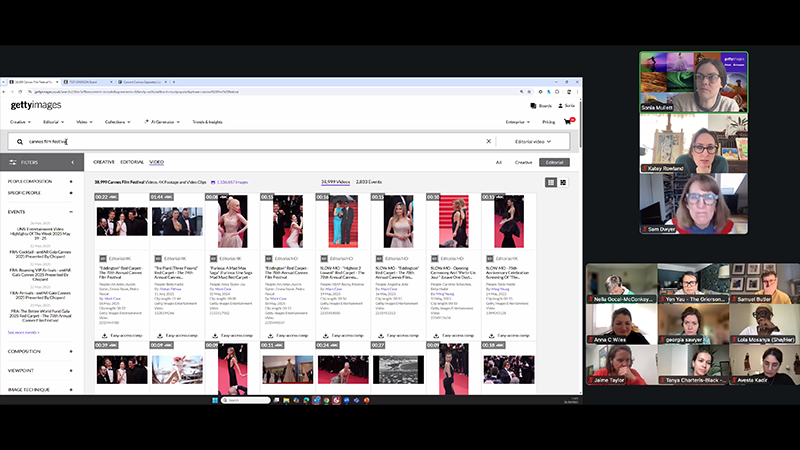Select the All filter toggle
800x450 pixels.
click(498, 161)
